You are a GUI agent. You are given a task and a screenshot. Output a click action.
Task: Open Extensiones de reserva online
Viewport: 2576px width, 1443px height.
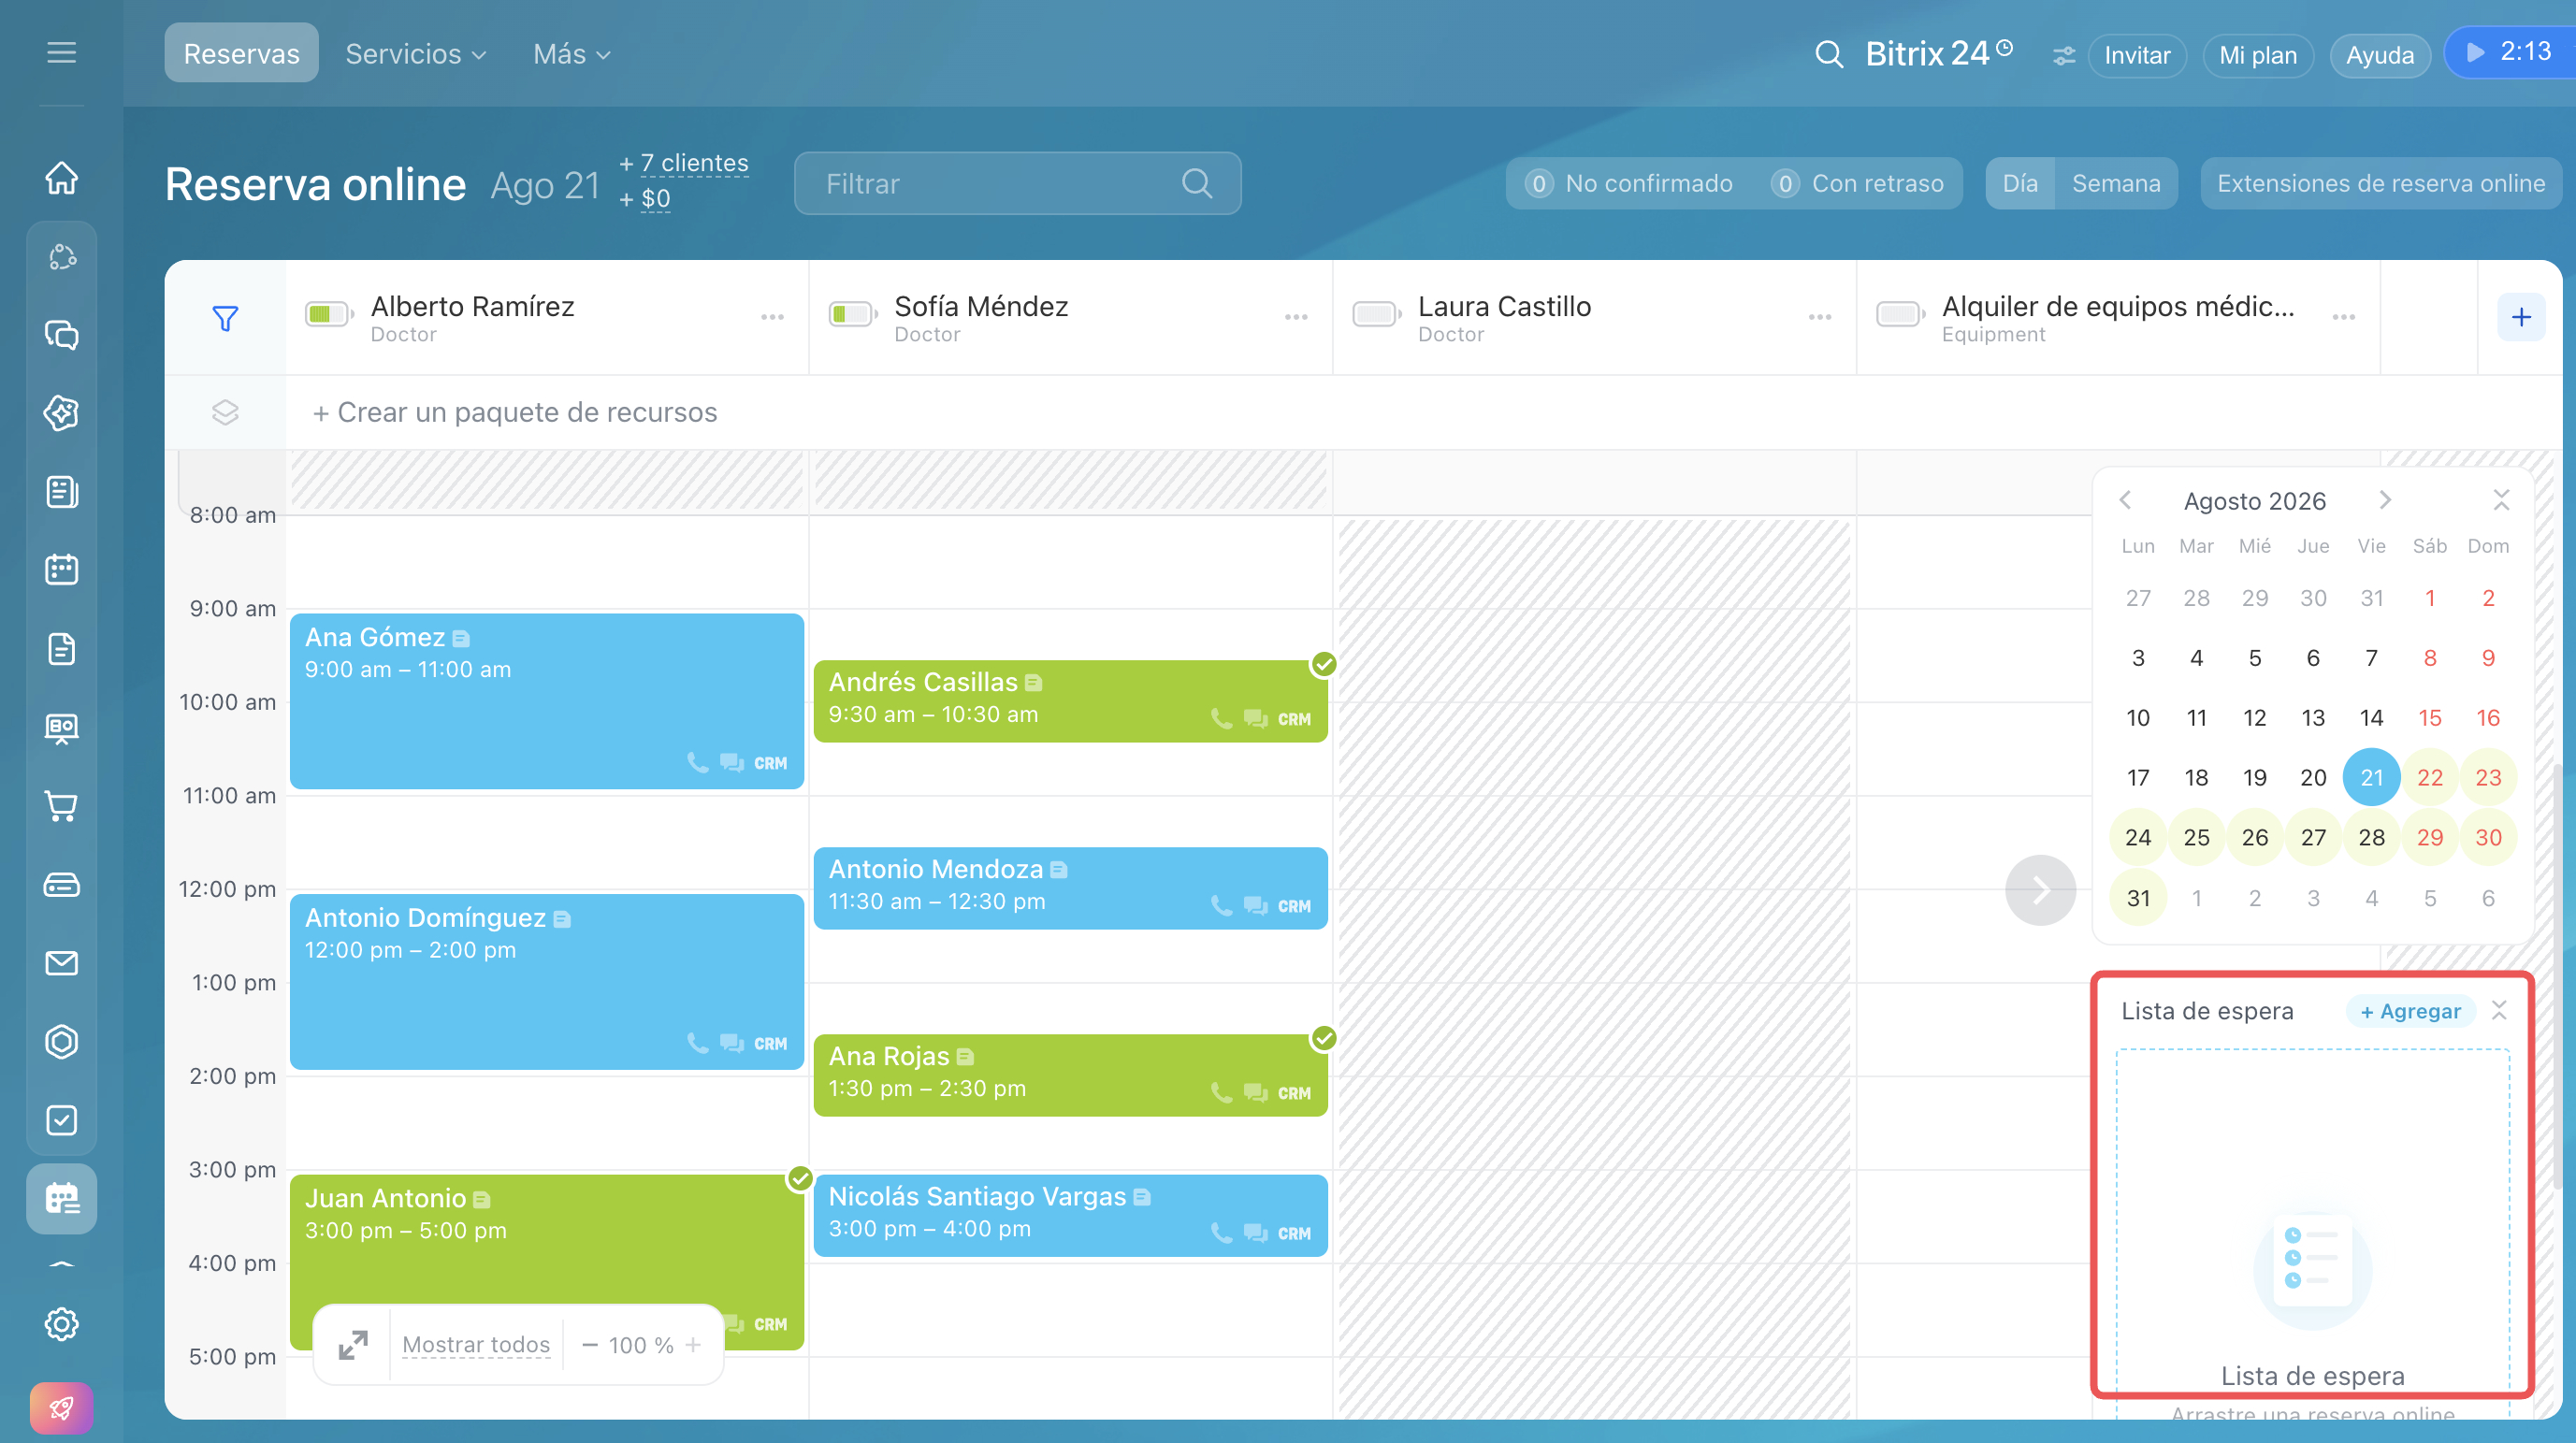pos(2380,184)
